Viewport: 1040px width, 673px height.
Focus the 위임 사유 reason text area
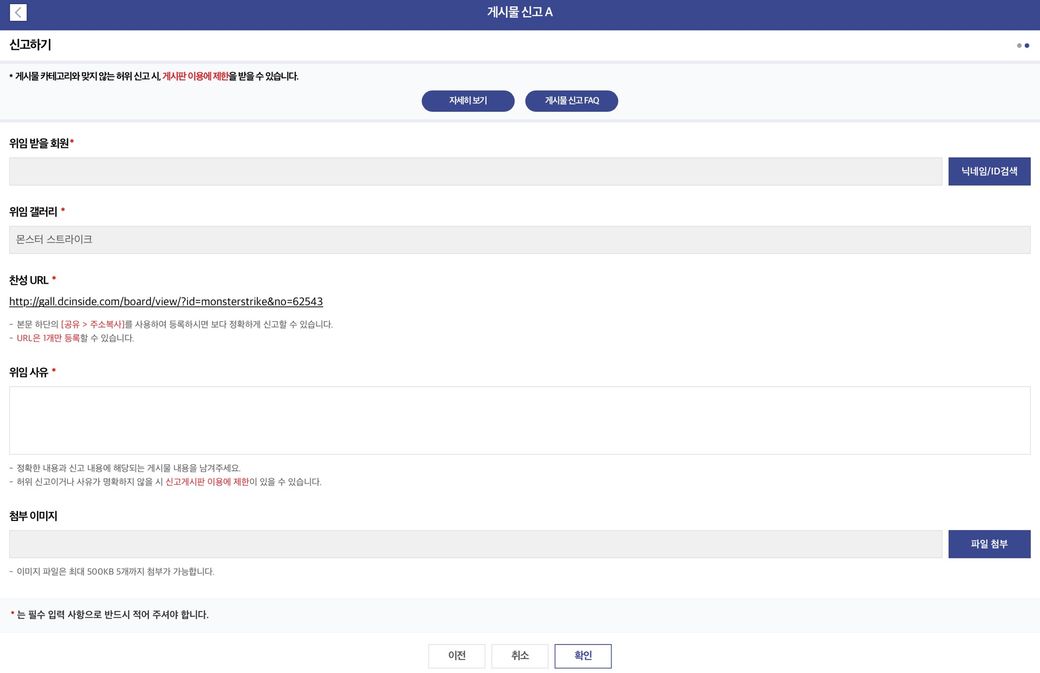tap(520, 420)
